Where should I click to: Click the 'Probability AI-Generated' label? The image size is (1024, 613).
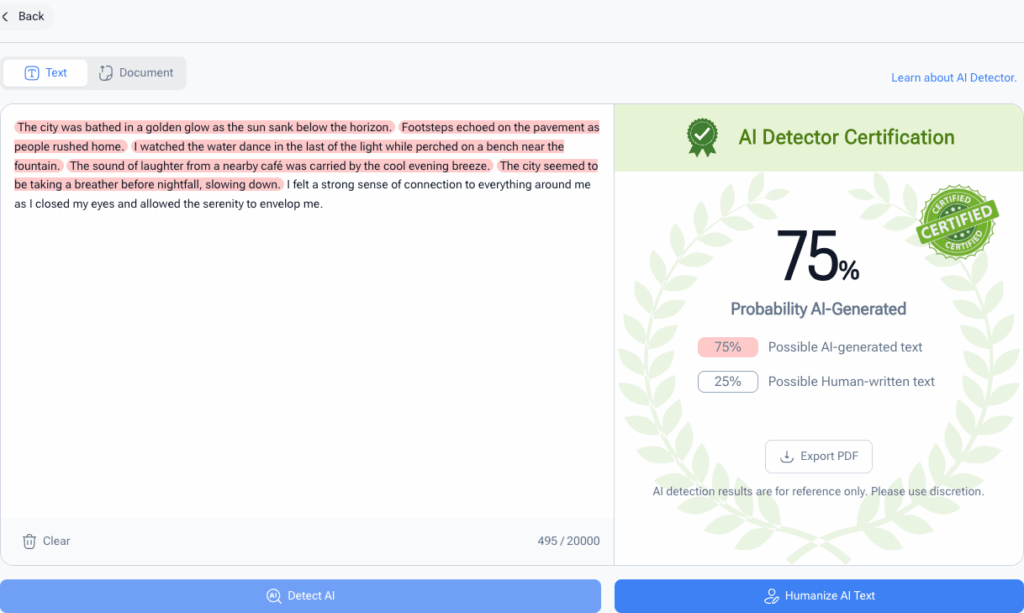click(x=818, y=309)
